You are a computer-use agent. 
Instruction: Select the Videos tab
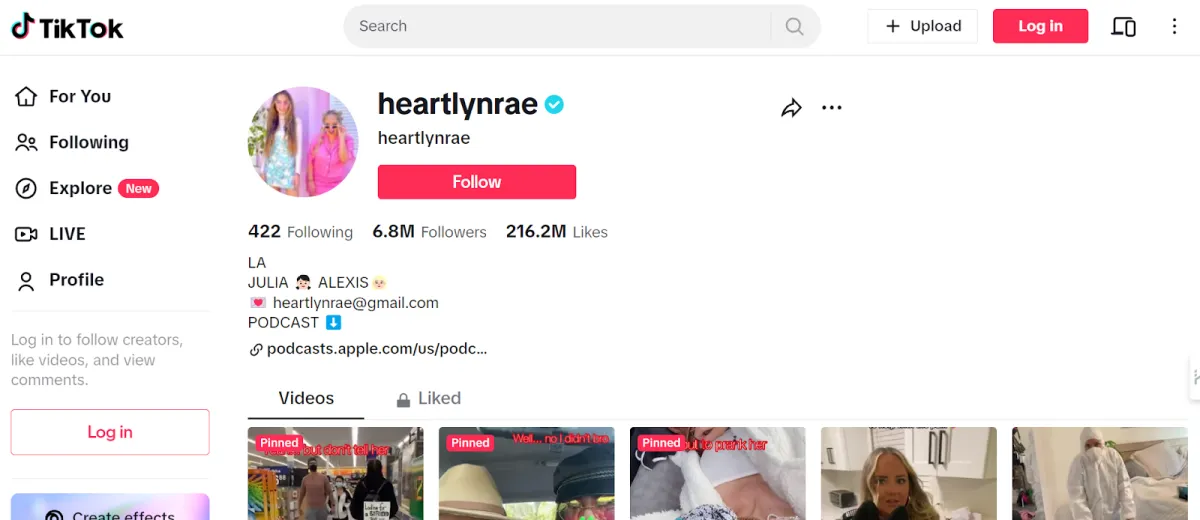pos(306,398)
